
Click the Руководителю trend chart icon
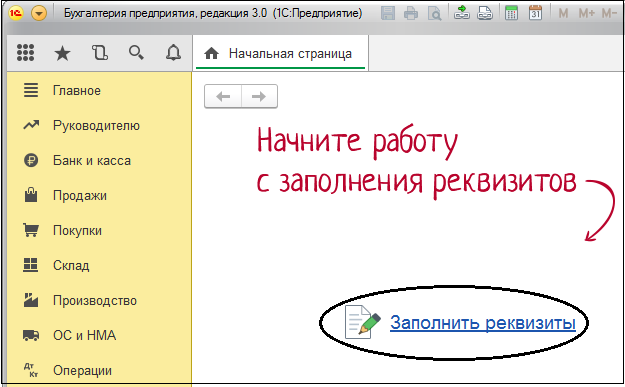[x=31, y=125]
